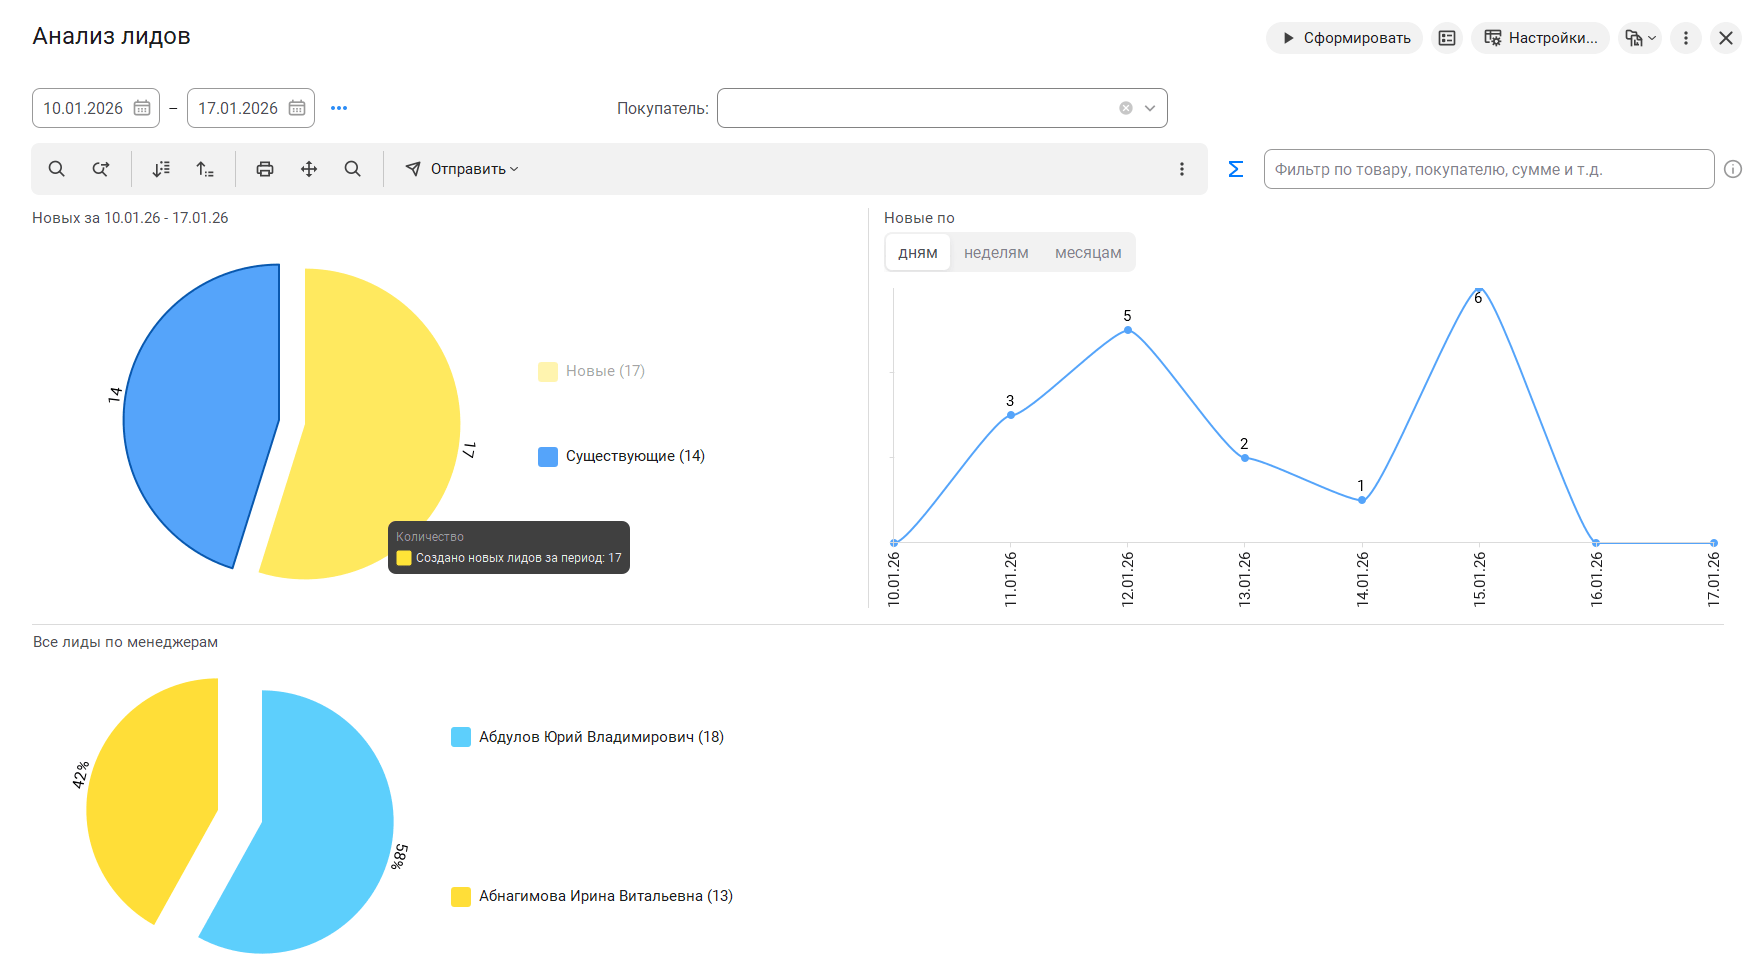Click the find-next search icon with arrow
1759x968 pixels.
click(x=101, y=169)
